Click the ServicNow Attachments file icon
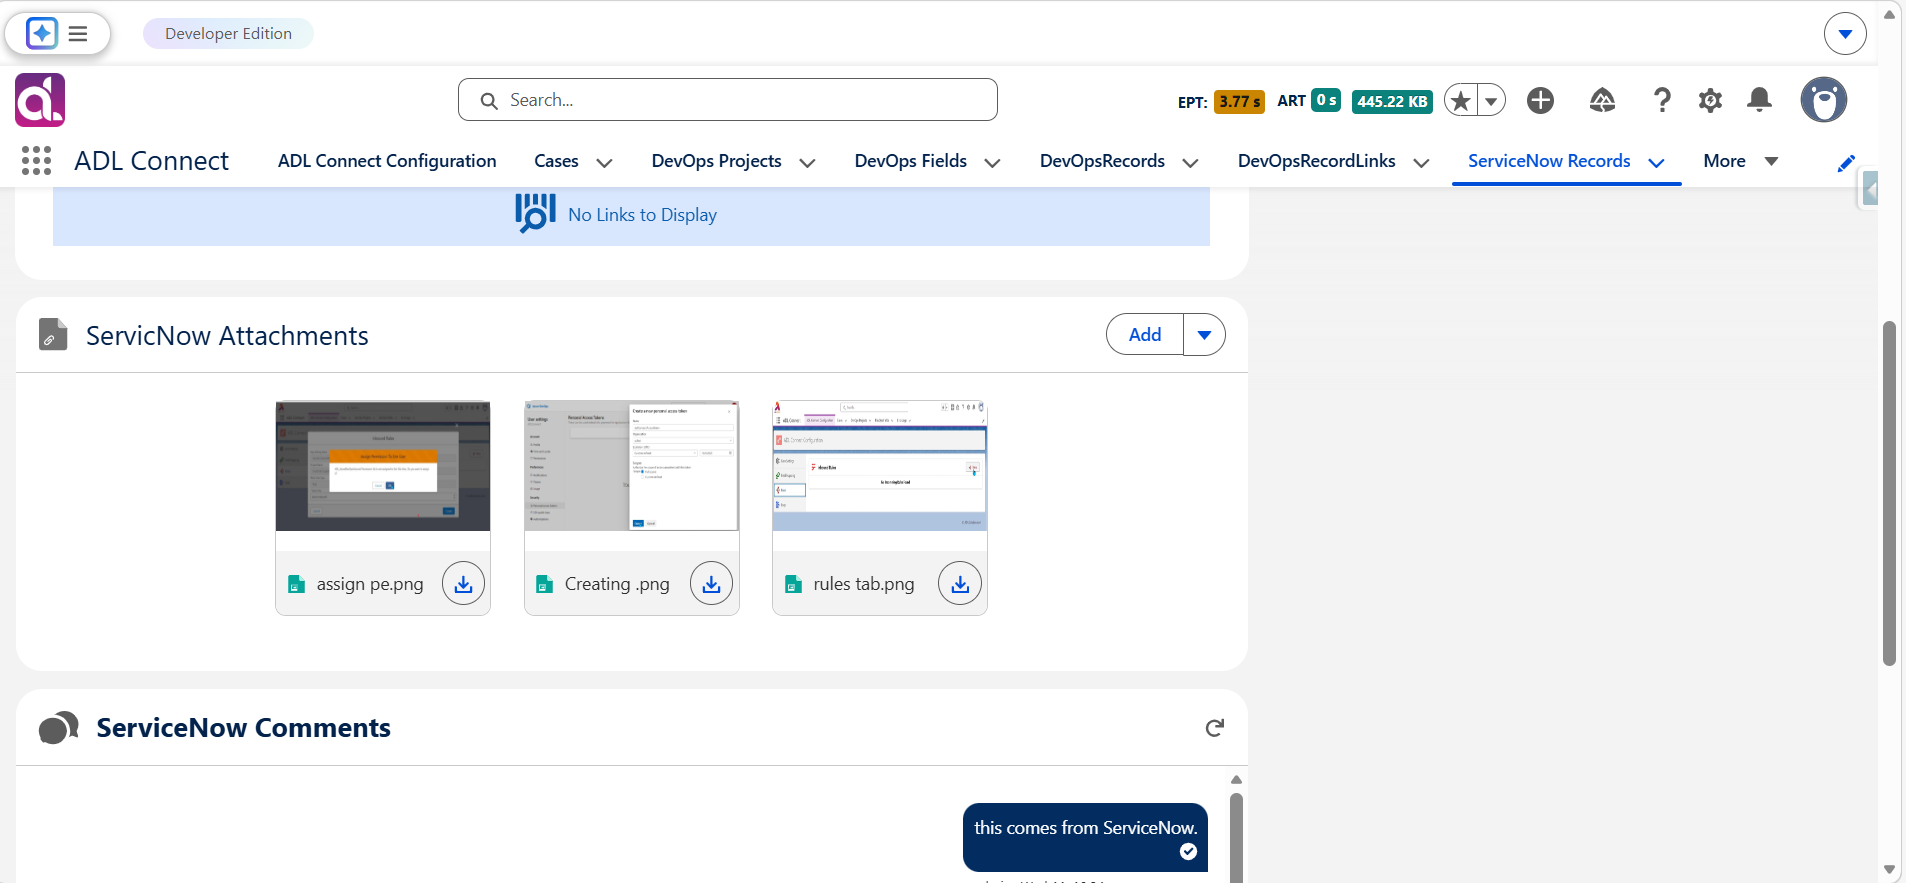1906x883 pixels. pos(53,335)
